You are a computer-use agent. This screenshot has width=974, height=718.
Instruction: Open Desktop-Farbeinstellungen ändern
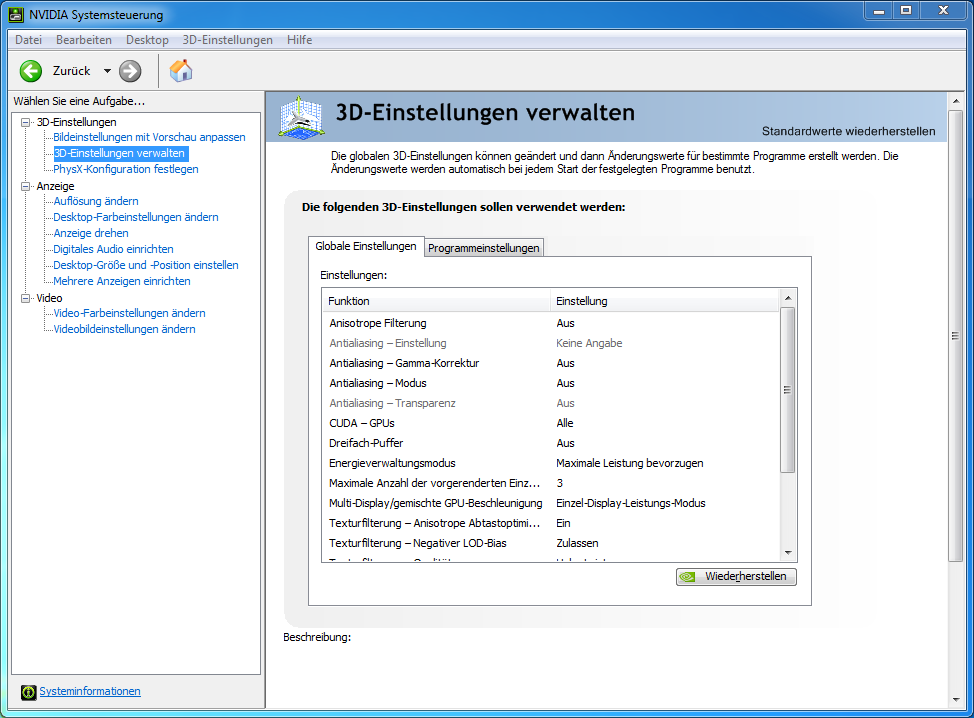tap(136, 217)
